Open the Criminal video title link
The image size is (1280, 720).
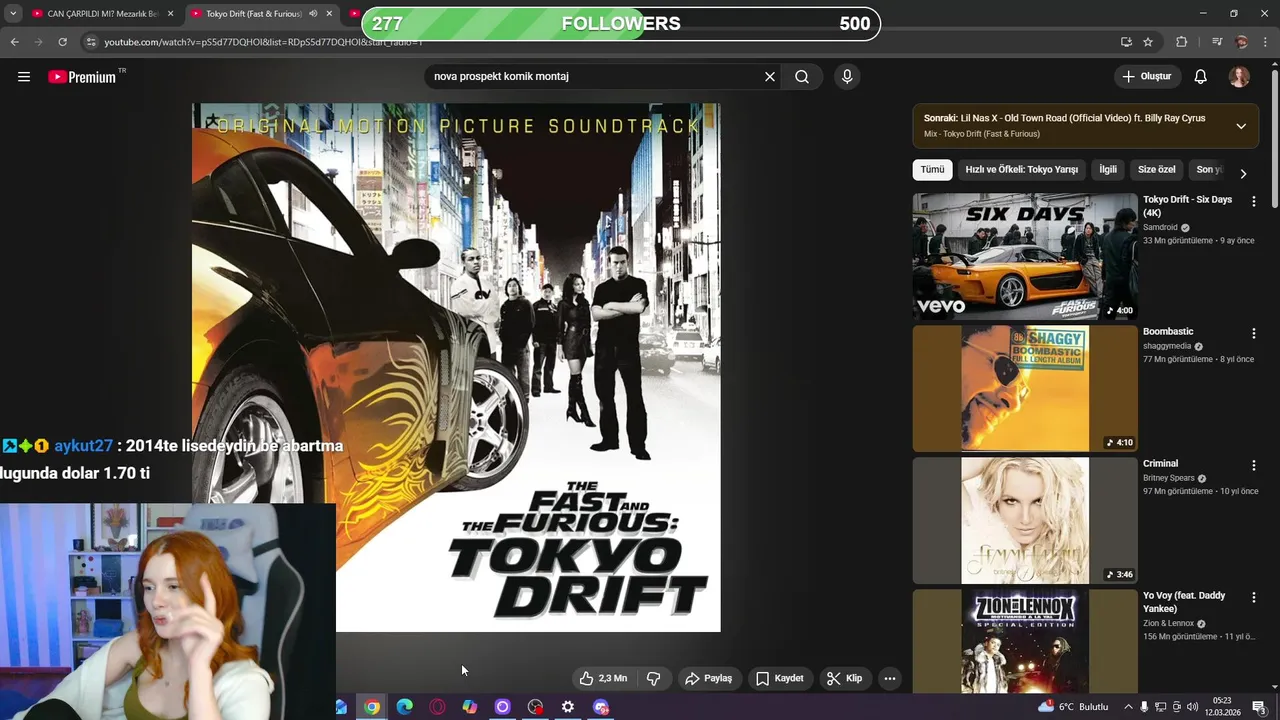(x=1161, y=463)
